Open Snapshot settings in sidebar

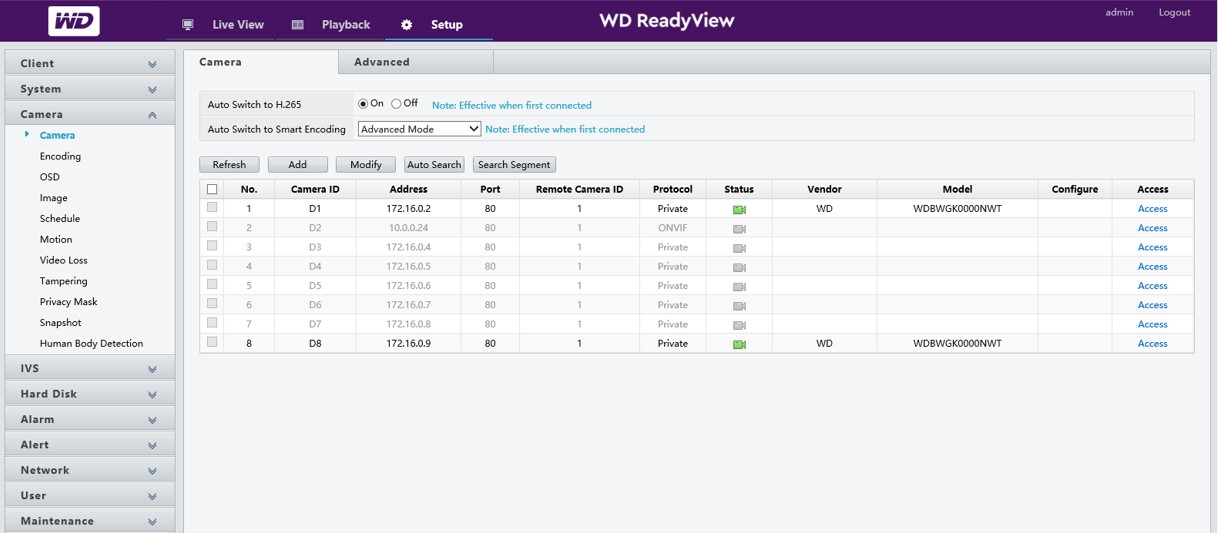(61, 323)
